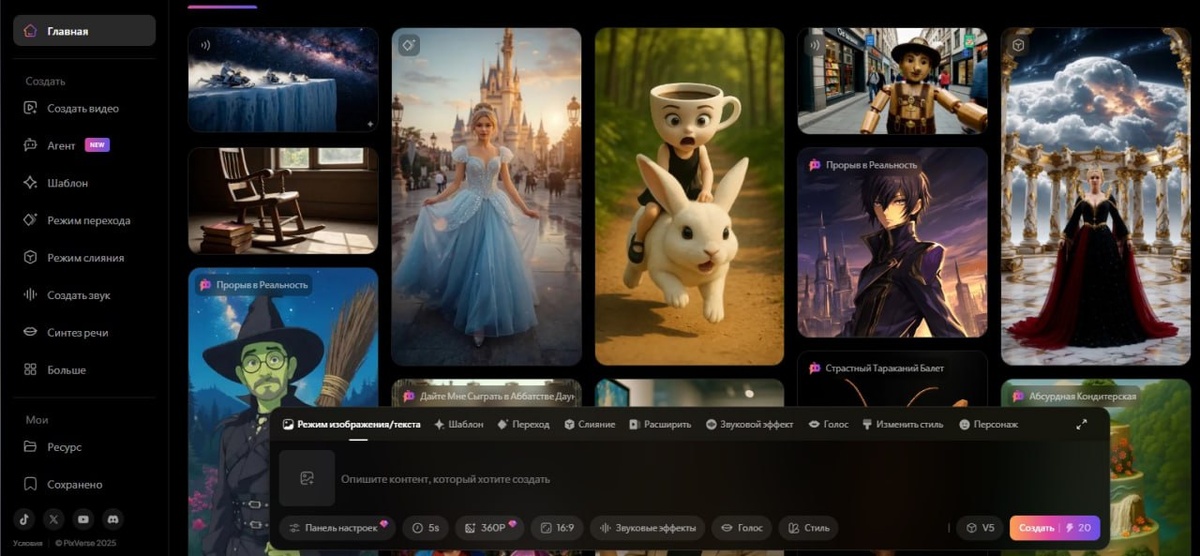Open the Стиль option in the bottom row

(x=808, y=527)
